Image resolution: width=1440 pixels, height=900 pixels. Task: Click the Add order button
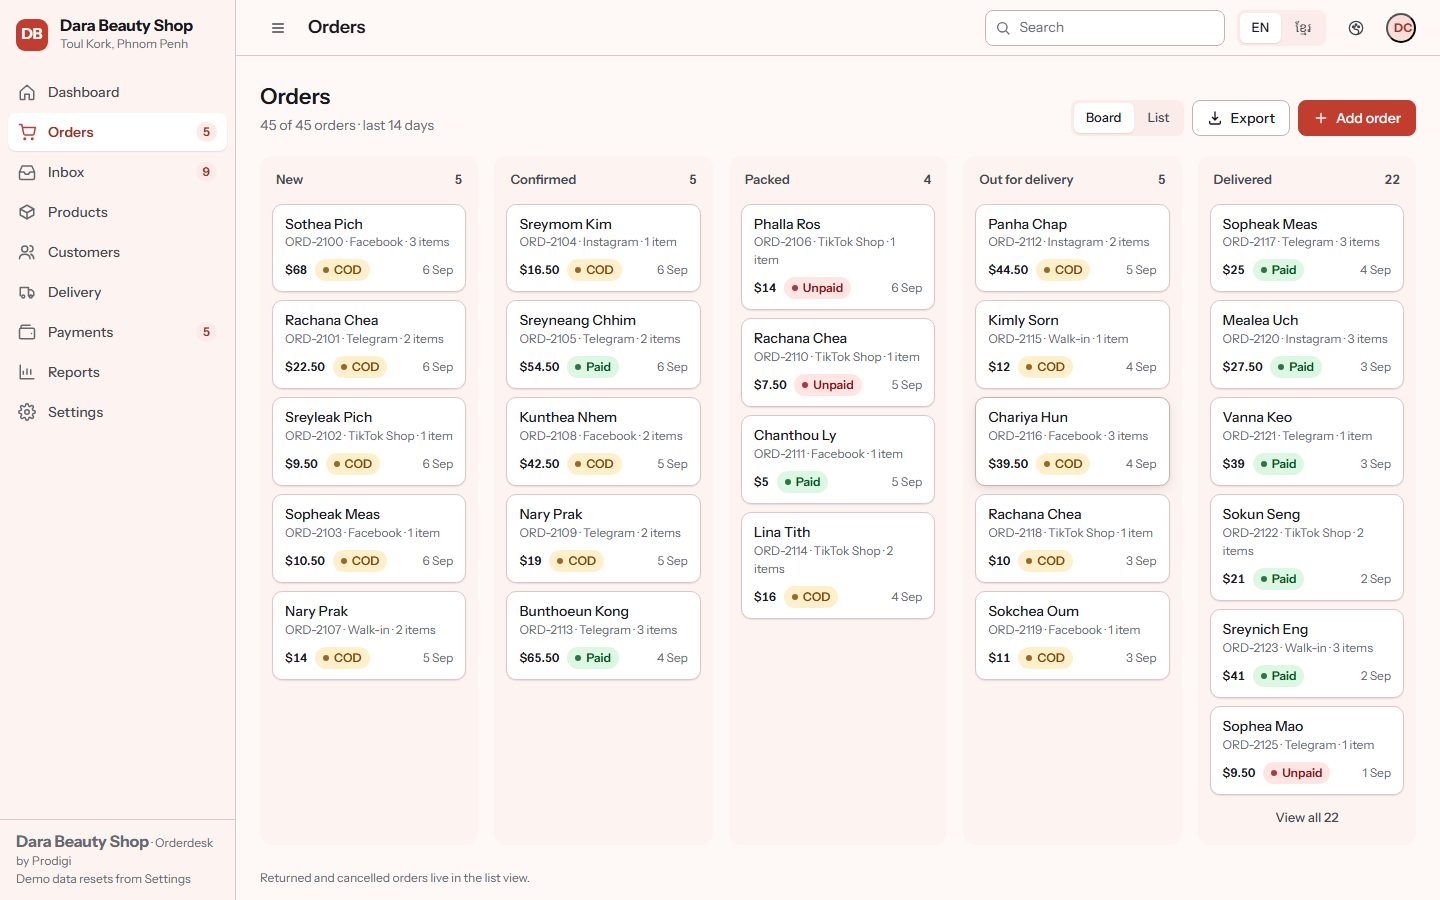[x=1357, y=118]
